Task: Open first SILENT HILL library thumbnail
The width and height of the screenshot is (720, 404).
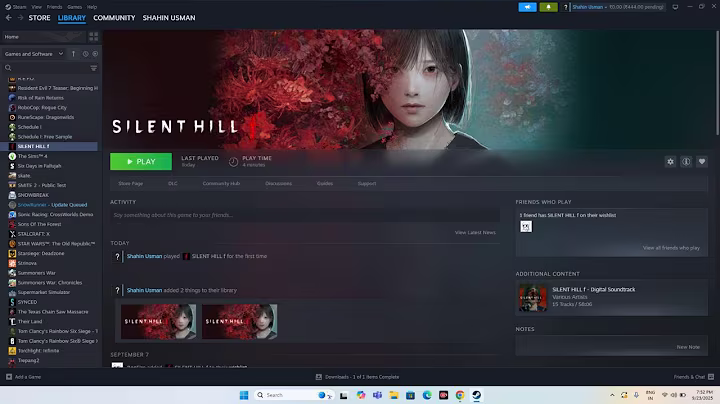Action: point(158,321)
